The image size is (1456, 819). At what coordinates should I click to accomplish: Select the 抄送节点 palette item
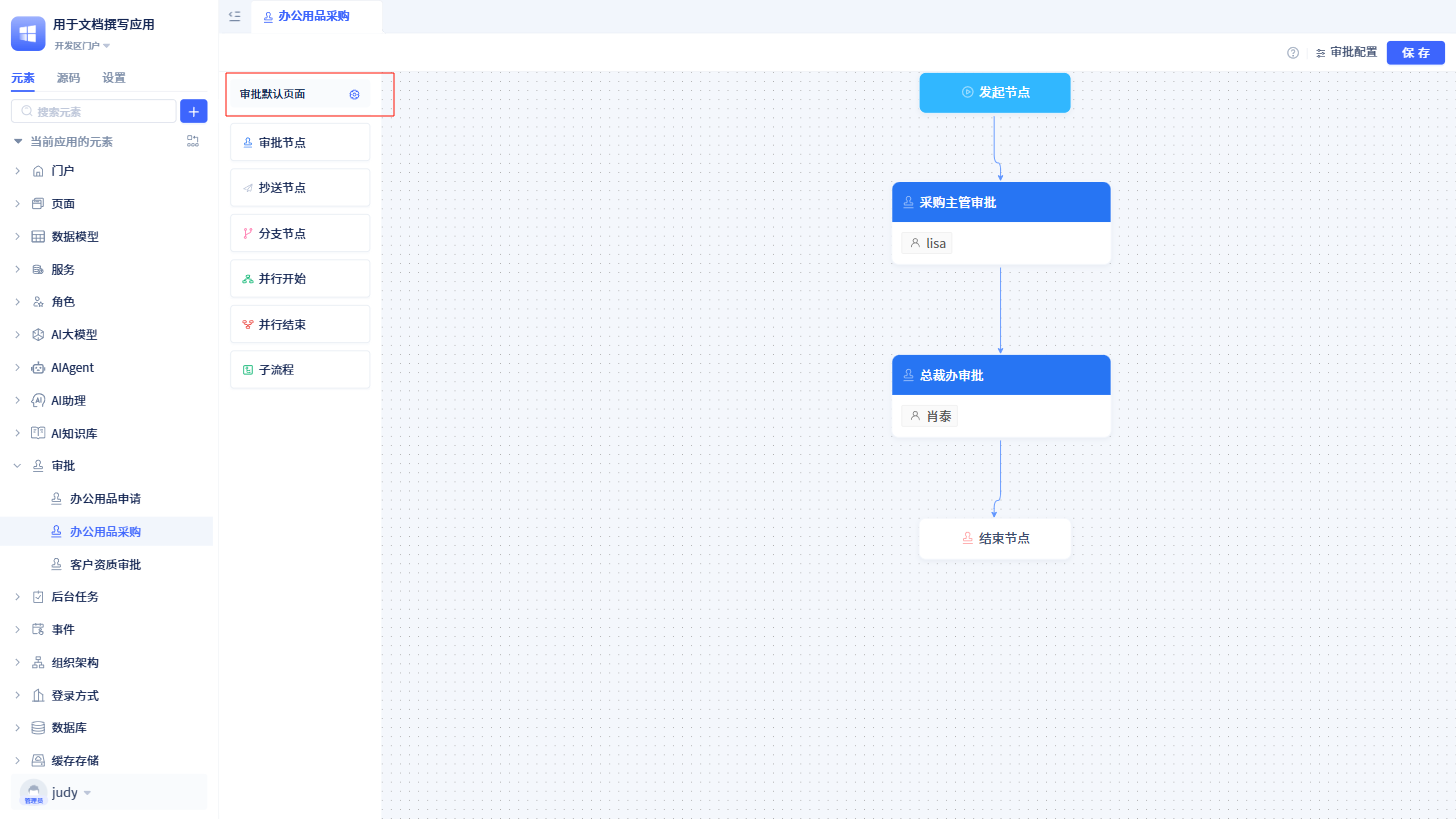(x=300, y=188)
